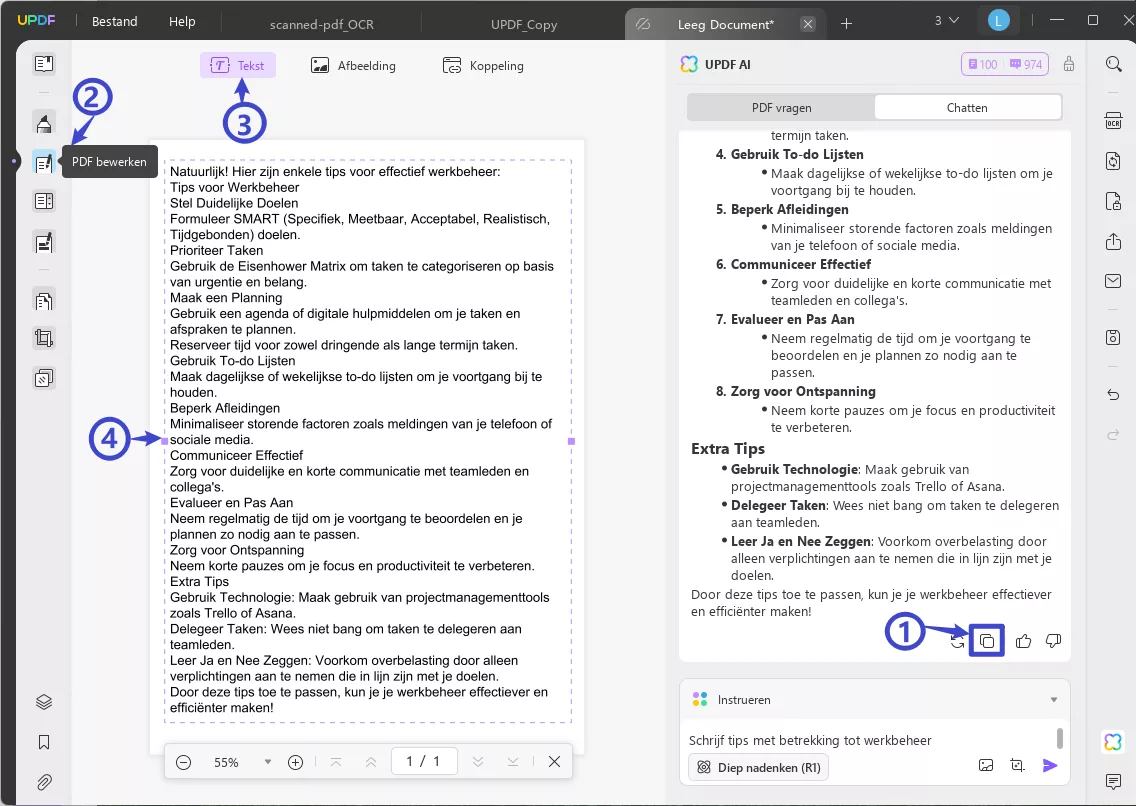1136x806 pixels.
Task: Click the page number field 1 / 1
Action: pos(424,761)
